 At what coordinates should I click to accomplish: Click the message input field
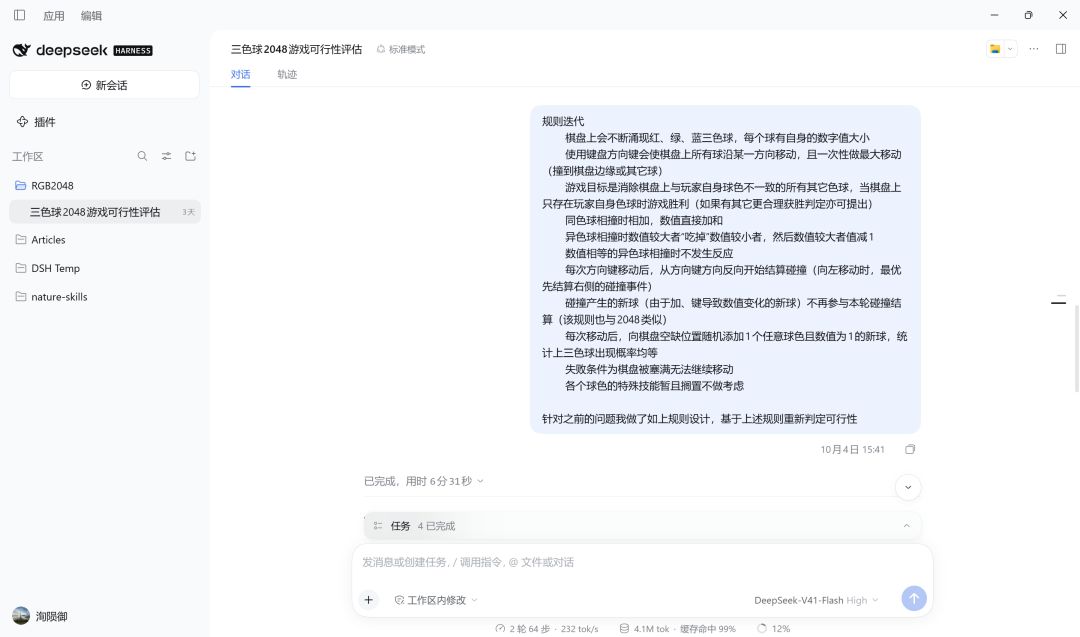(642, 562)
